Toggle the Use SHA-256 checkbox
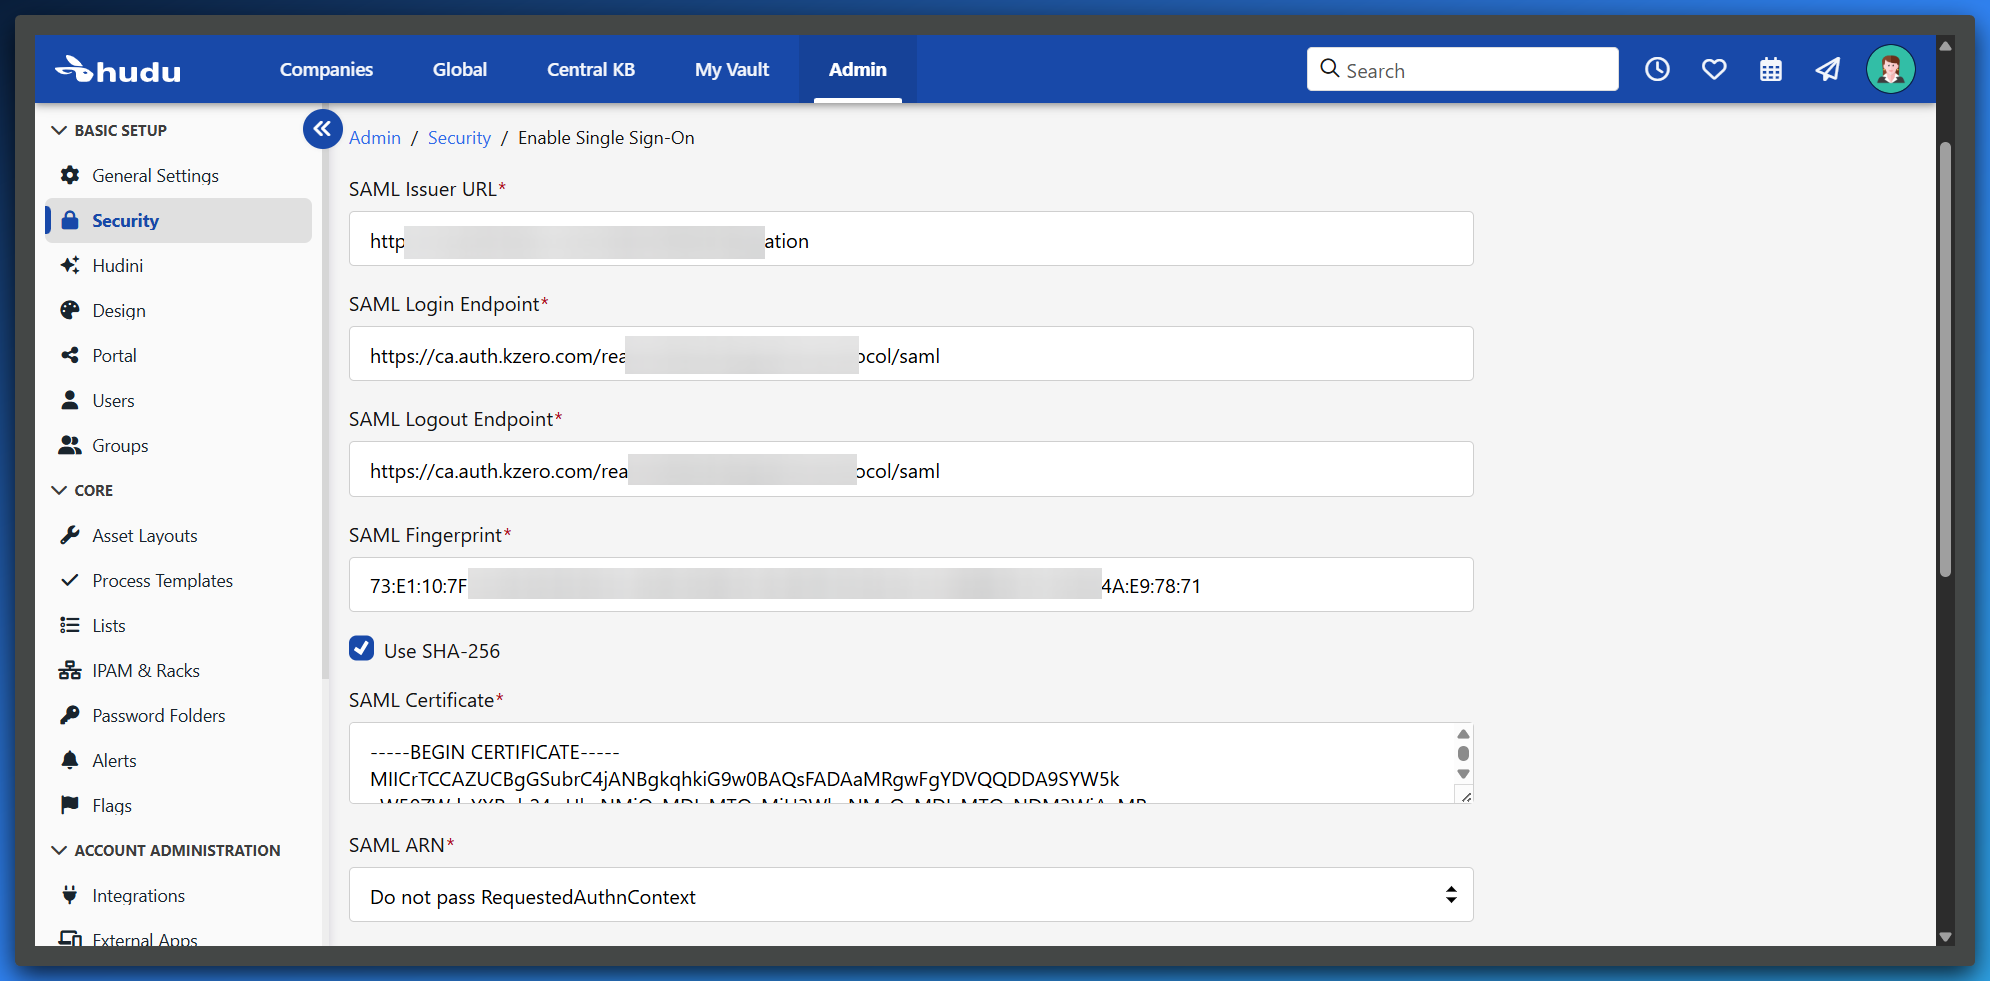1990x981 pixels. click(x=362, y=648)
